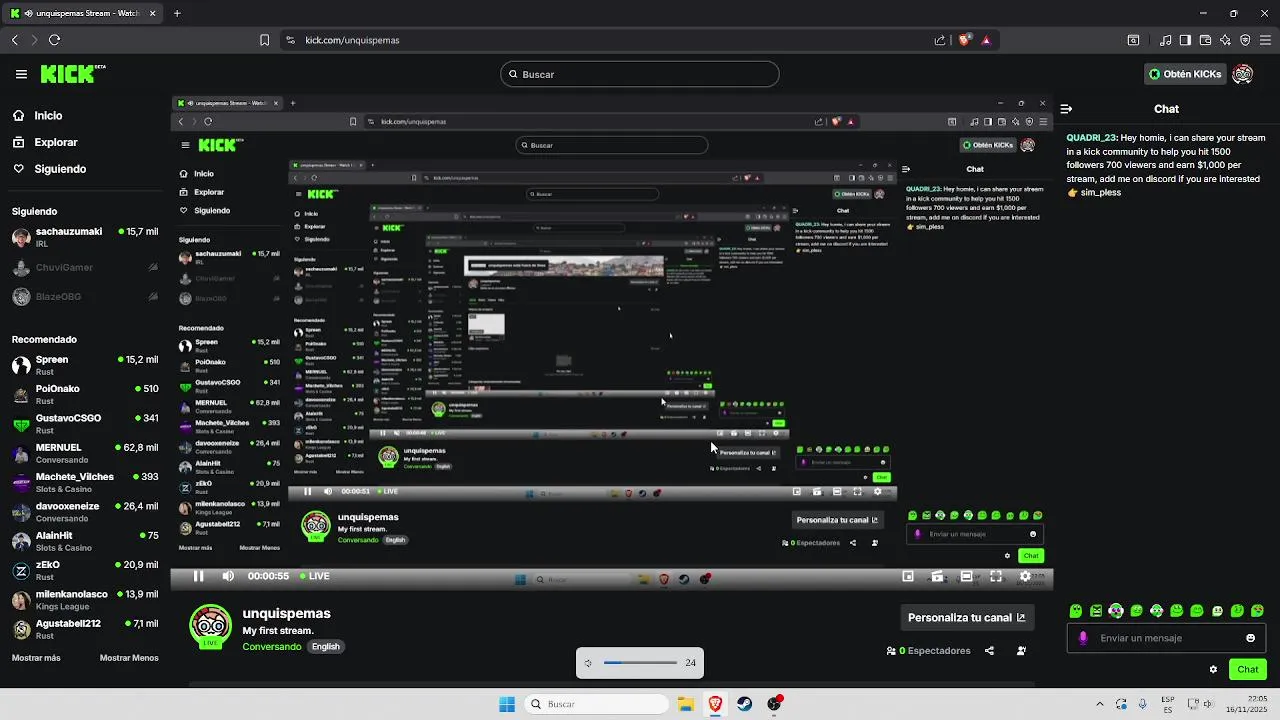This screenshot has width=1280, height=720.
Task: Open the zEkO channel in the main sidebar
Action: click(85, 570)
